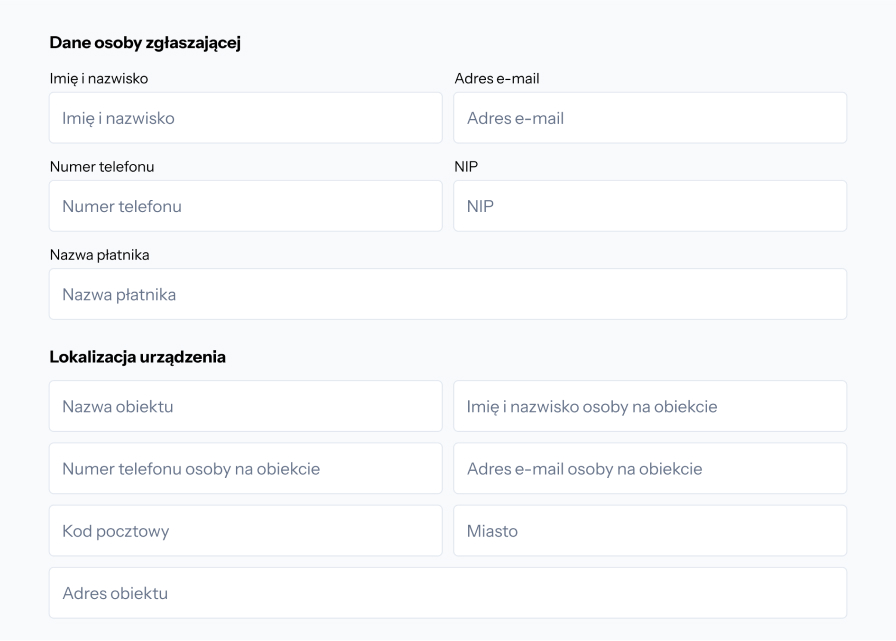This screenshot has height=641, width=896.
Task: Click the Numer telefonu label text
Action: click(x=102, y=166)
